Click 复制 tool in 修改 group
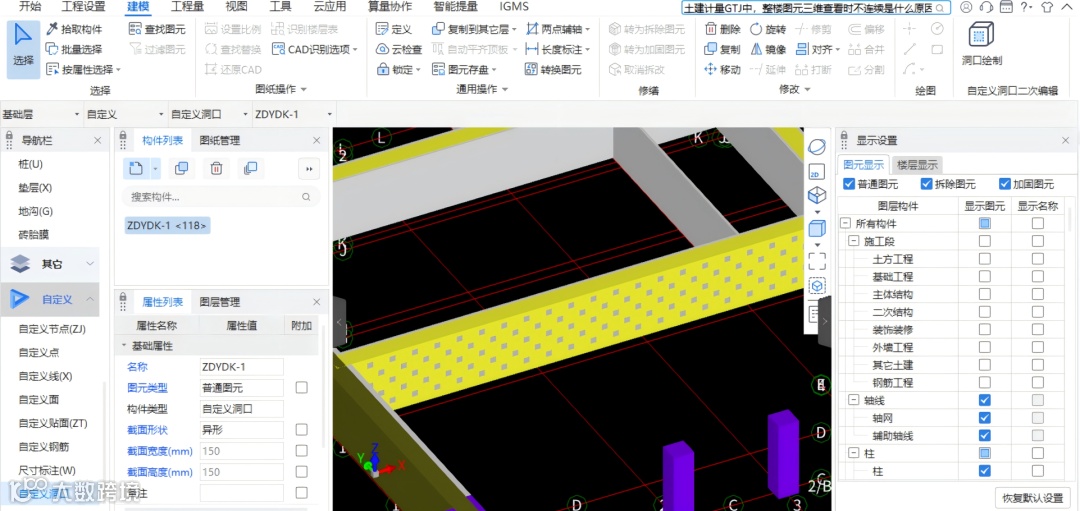Image resolution: width=1080 pixels, height=511 pixels. [723, 49]
